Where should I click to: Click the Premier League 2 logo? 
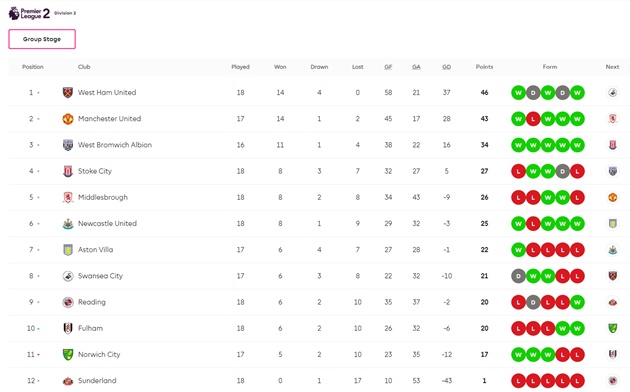(29, 13)
